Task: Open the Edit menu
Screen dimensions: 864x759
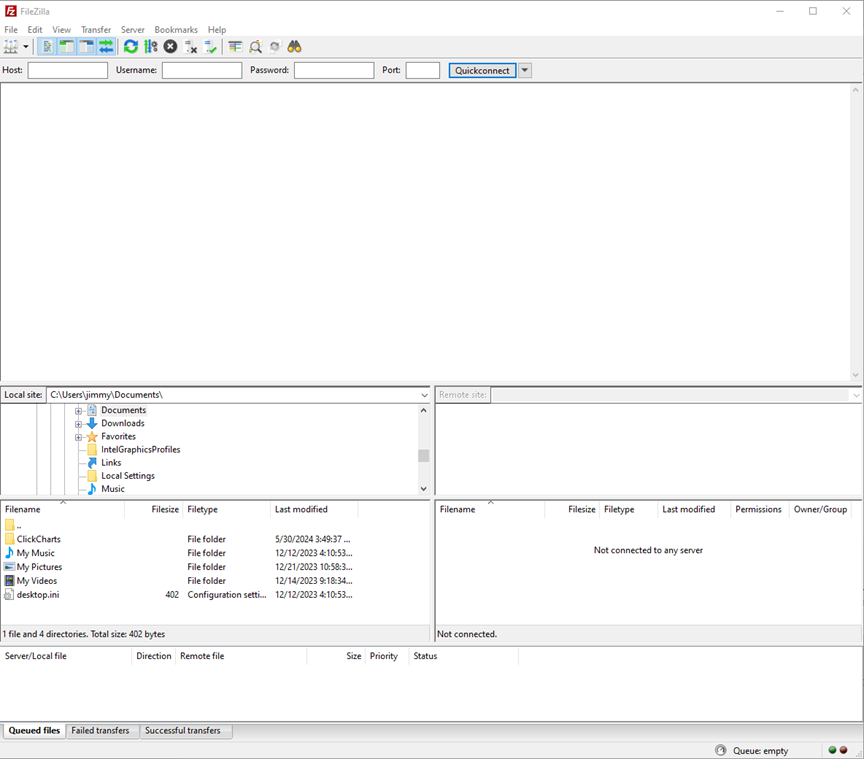Action: (35, 30)
